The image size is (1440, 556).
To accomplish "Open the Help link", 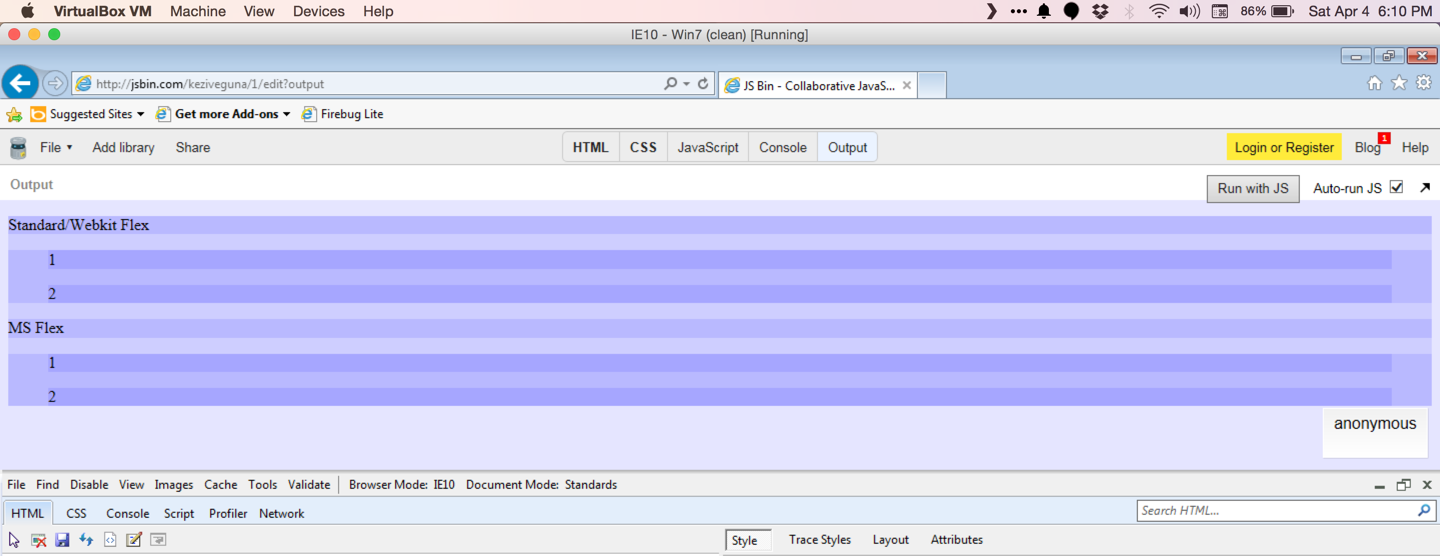I will [x=1415, y=147].
